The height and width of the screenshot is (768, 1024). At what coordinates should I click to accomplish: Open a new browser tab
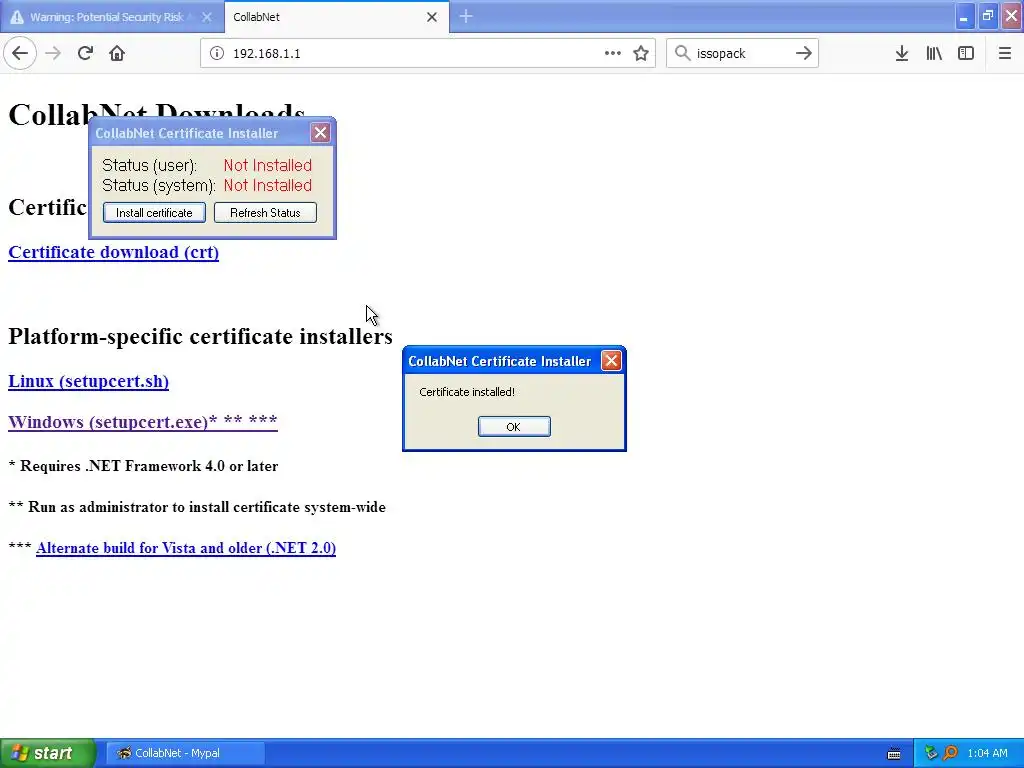pos(466,16)
